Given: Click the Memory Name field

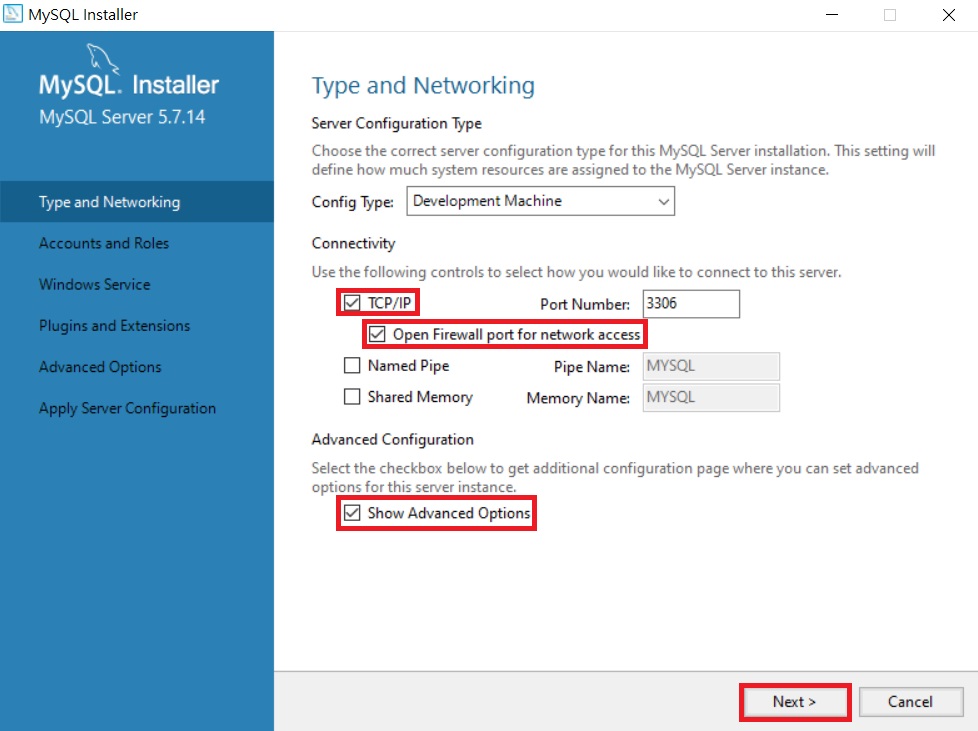Looking at the screenshot, I should (711, 397).
